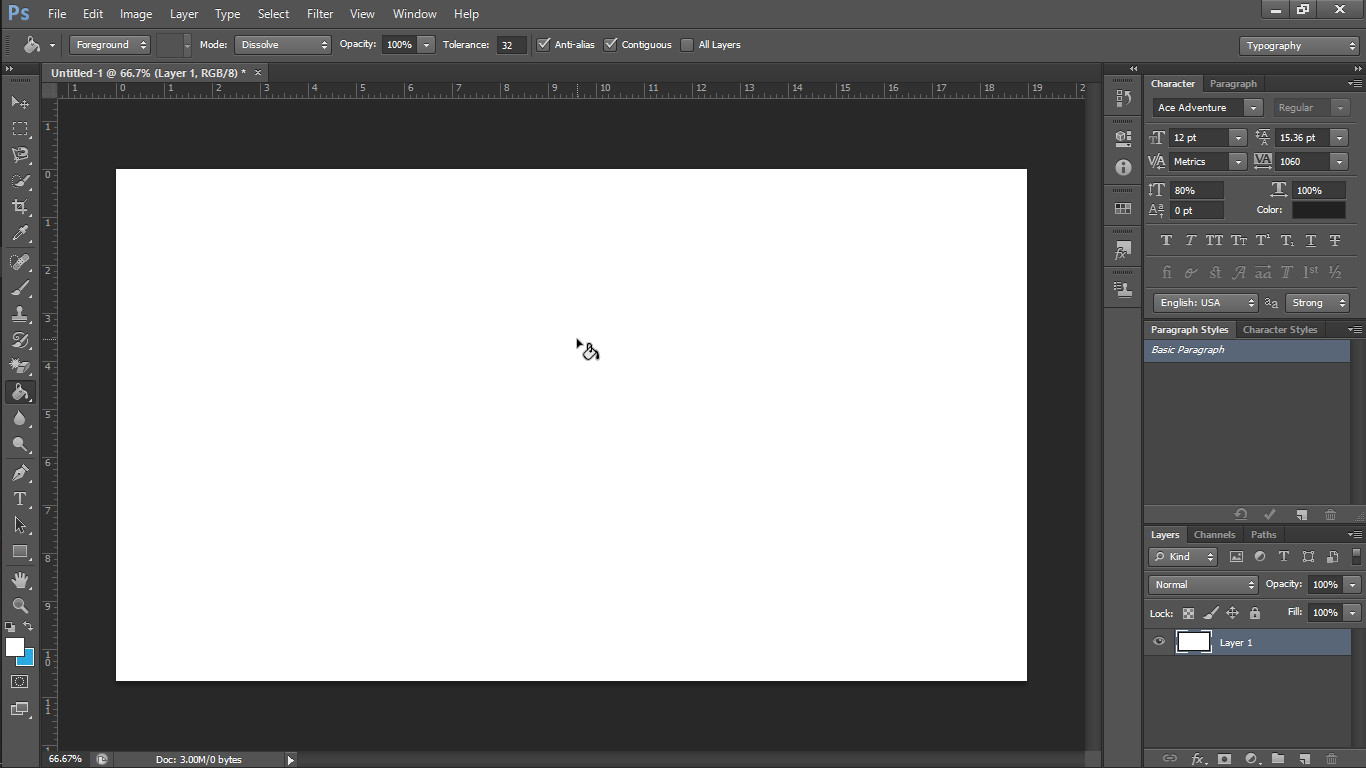Open the fill source Foreground dropdown
1366x768 pixels.
point(110,45)
